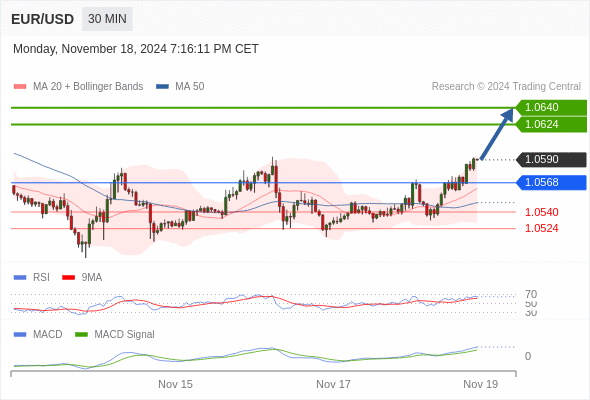Toggle the 9MA red legend entry

[x=82, y=277]
